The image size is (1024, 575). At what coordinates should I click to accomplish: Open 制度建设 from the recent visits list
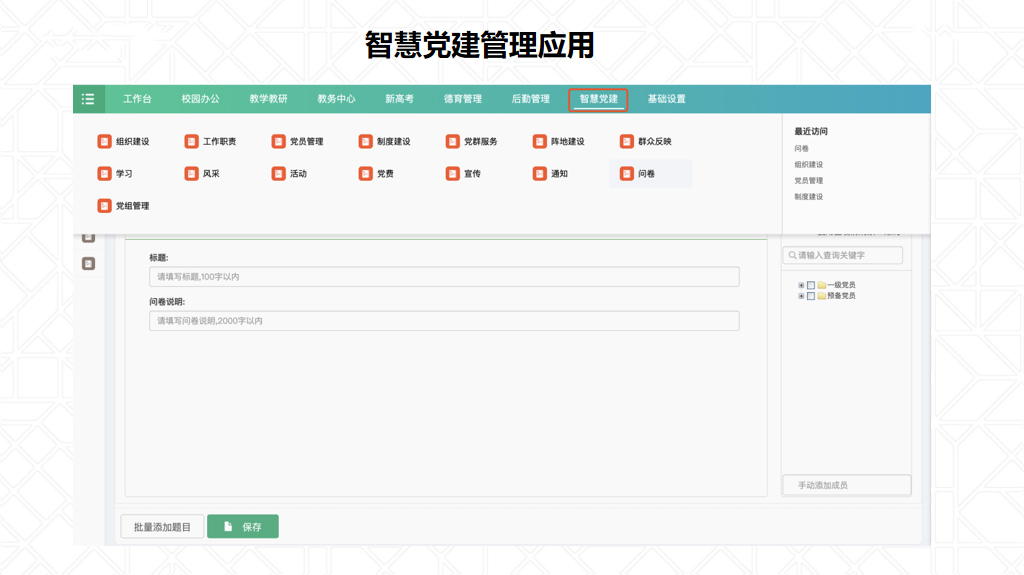pyautogui.click(x=809, y=197)
